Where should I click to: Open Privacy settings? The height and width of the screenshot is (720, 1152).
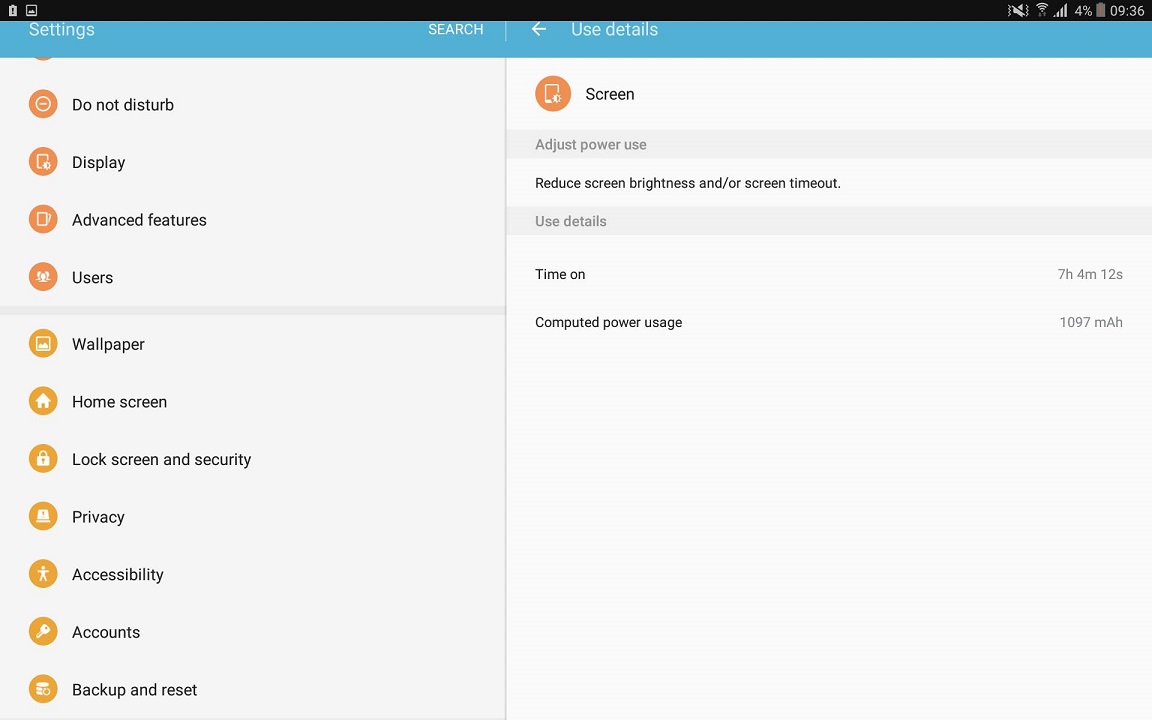[x=253, y=516]
